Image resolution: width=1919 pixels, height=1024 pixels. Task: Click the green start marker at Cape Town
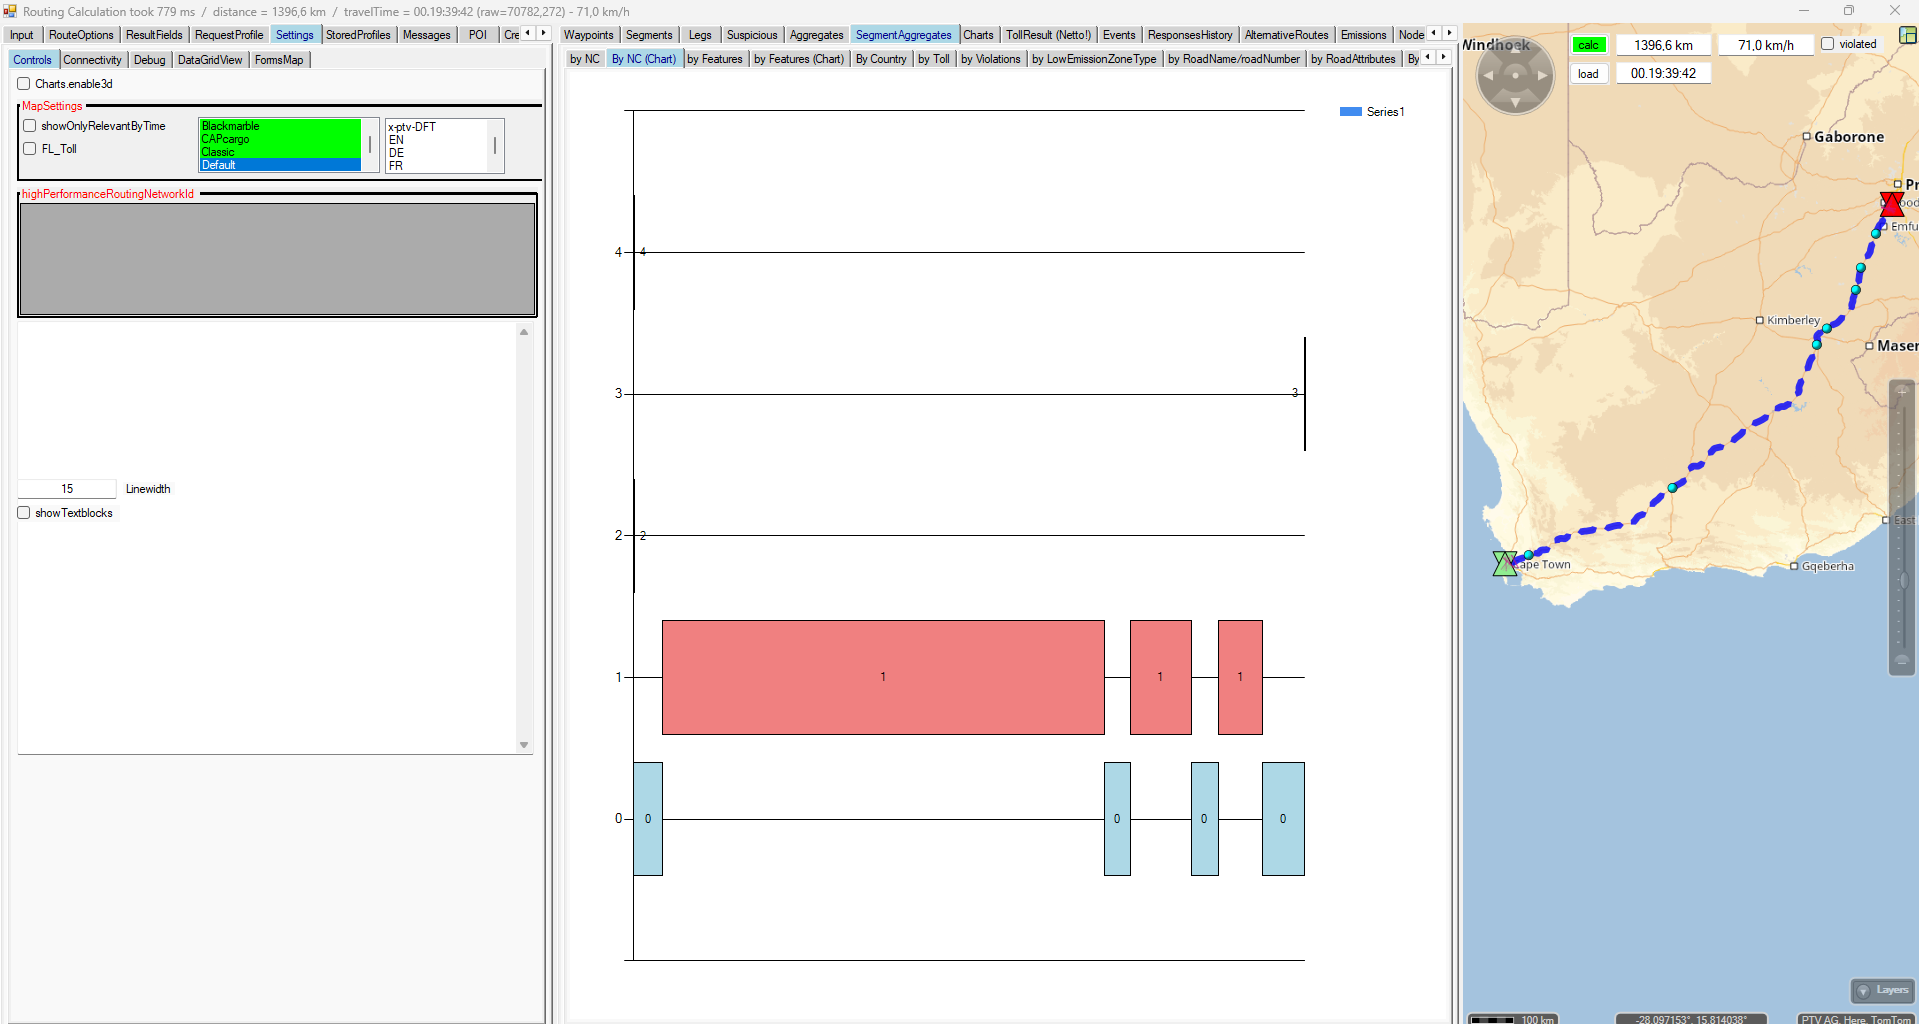point(1504,564)
